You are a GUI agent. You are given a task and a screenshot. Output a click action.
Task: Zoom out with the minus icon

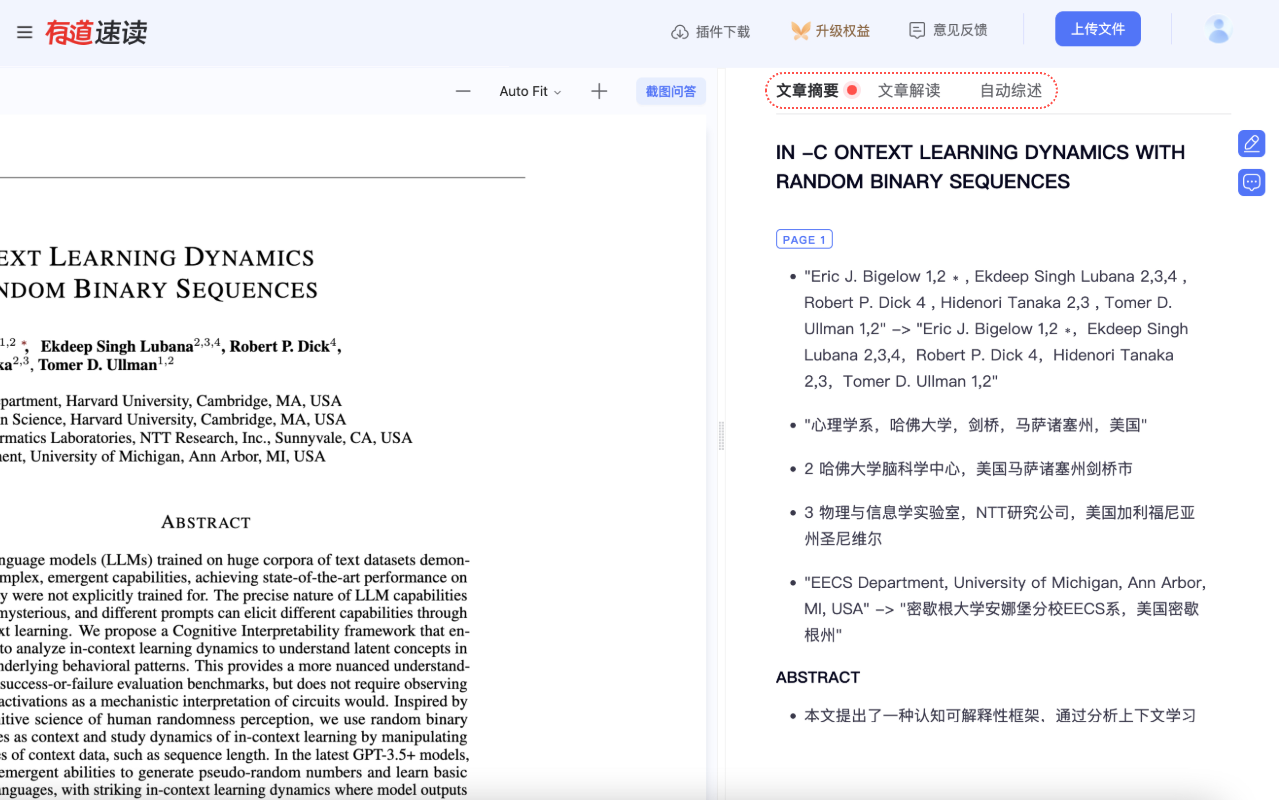463,90
